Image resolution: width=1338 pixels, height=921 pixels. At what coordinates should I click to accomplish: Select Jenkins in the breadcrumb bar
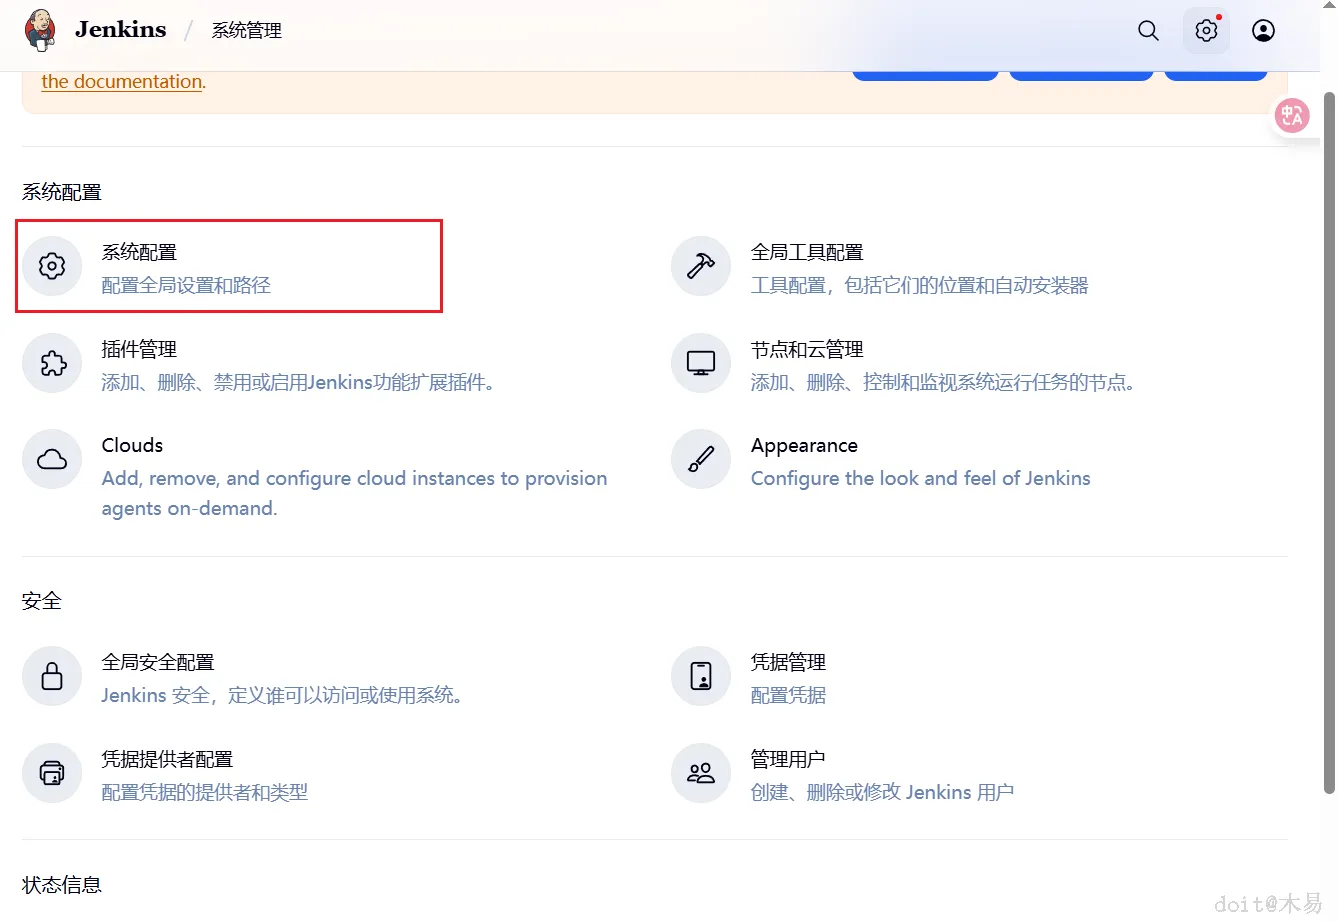120,30
